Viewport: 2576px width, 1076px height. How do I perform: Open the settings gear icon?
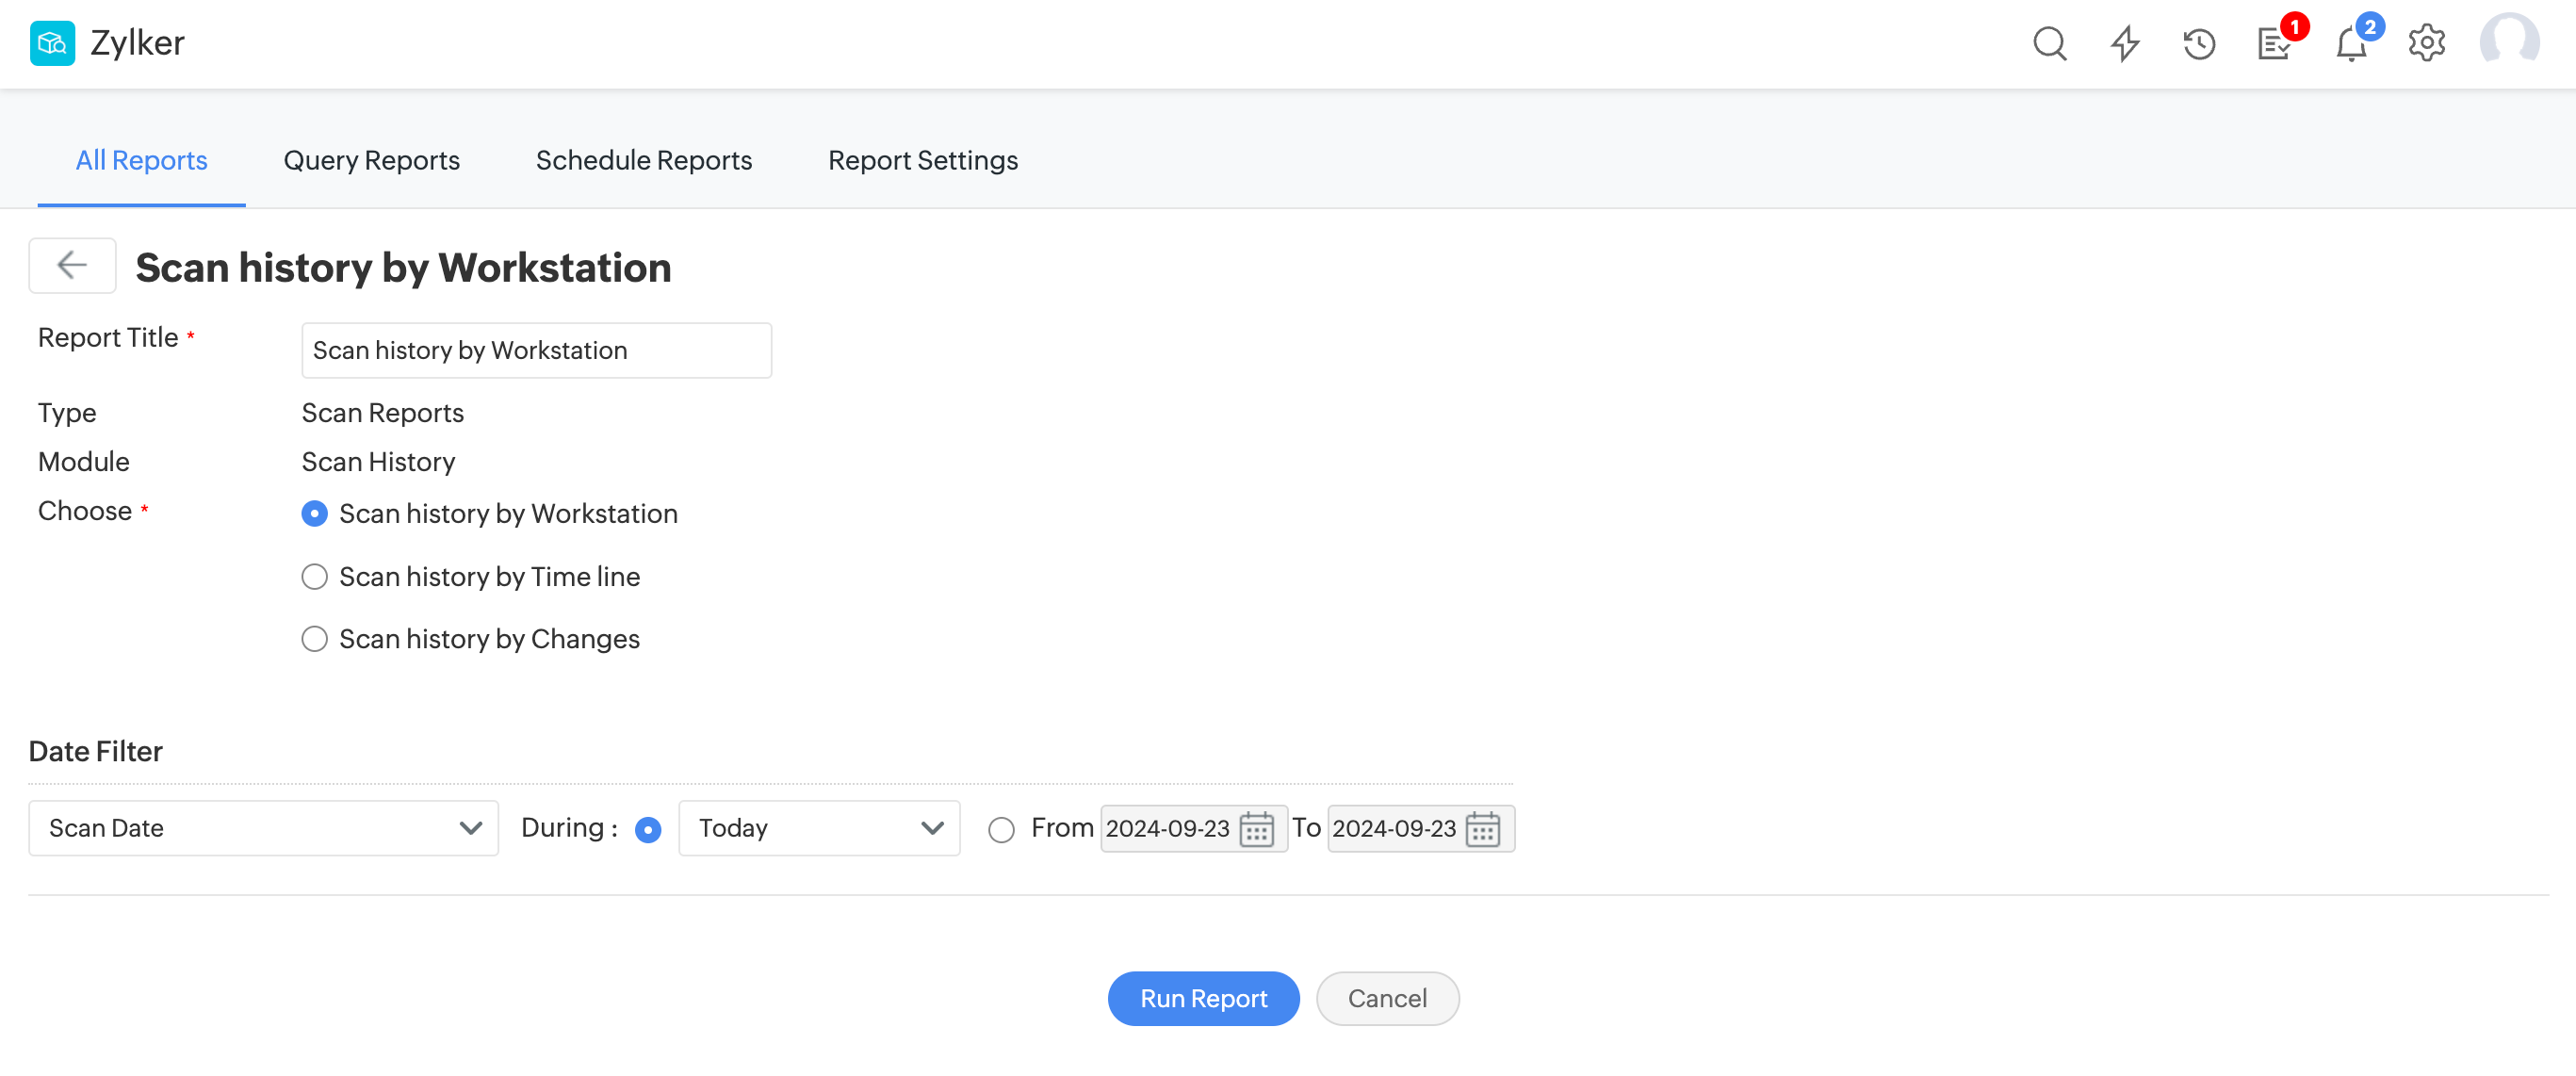click(x=2426, y=44)
